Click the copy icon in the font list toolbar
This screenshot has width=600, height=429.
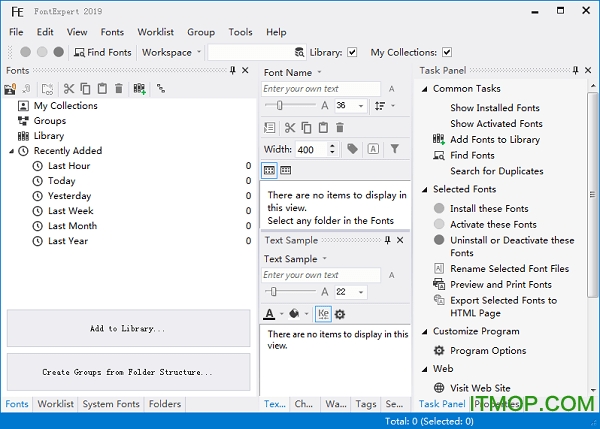(307, 127)
